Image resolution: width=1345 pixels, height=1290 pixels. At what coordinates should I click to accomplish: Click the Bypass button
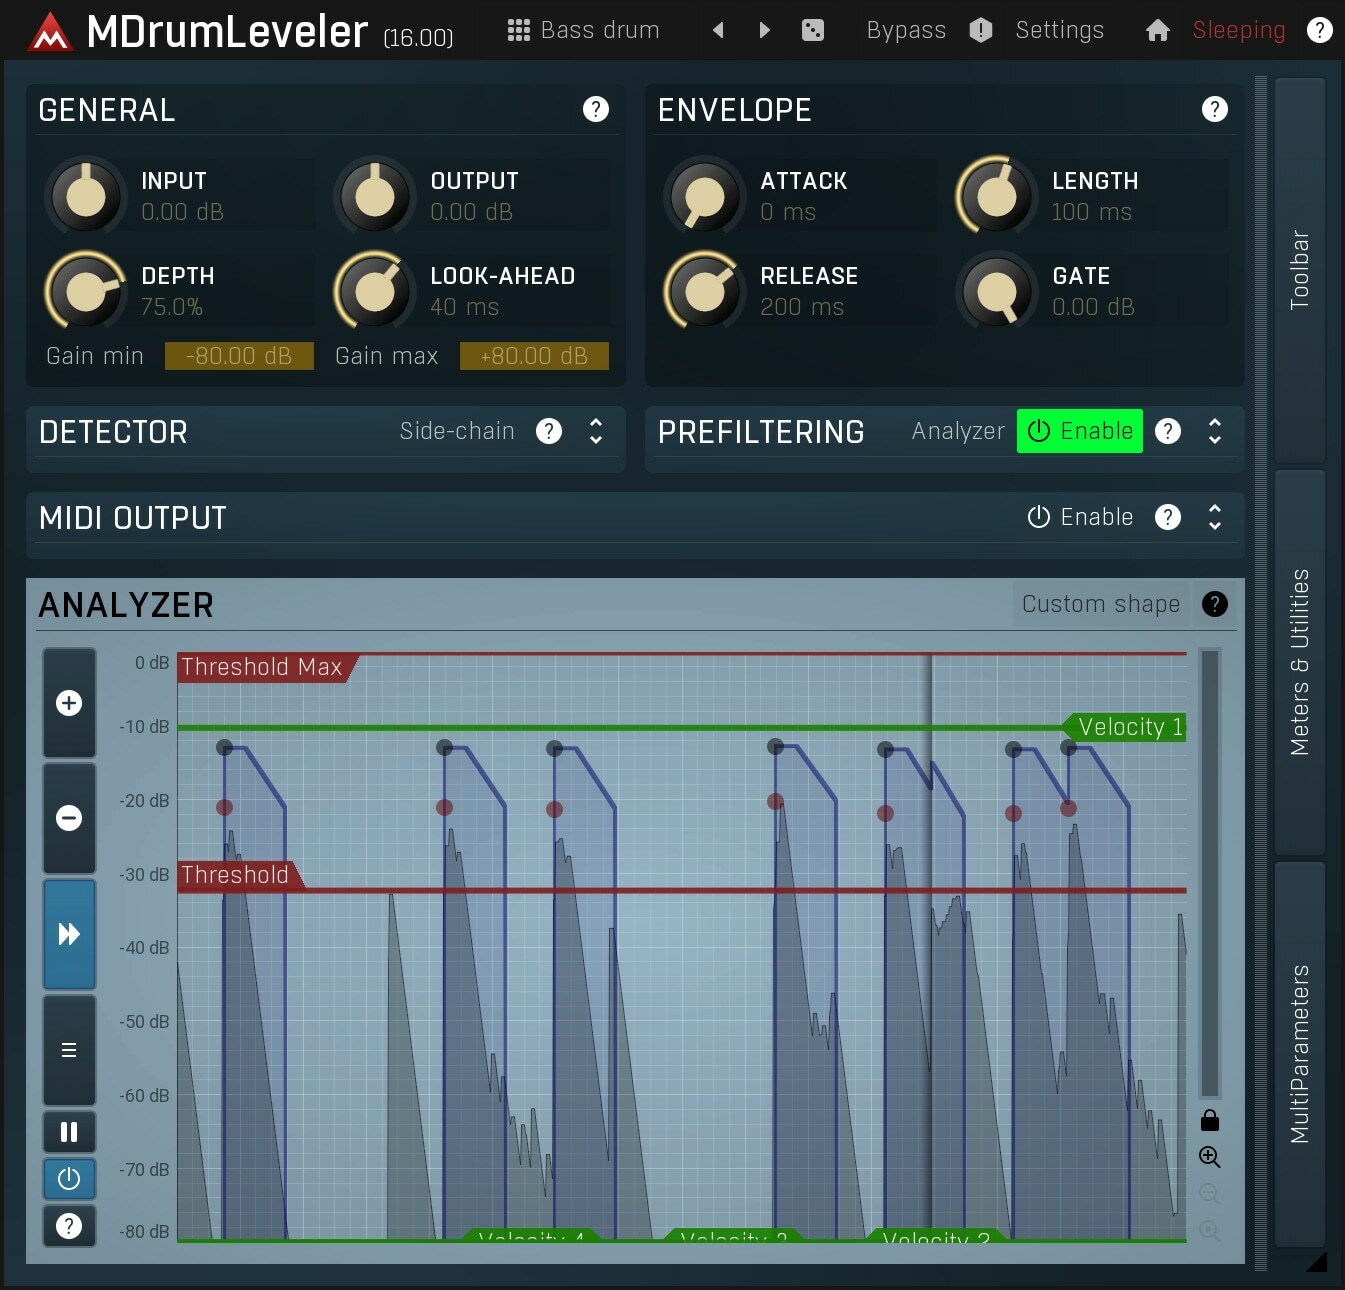[905, 30]
